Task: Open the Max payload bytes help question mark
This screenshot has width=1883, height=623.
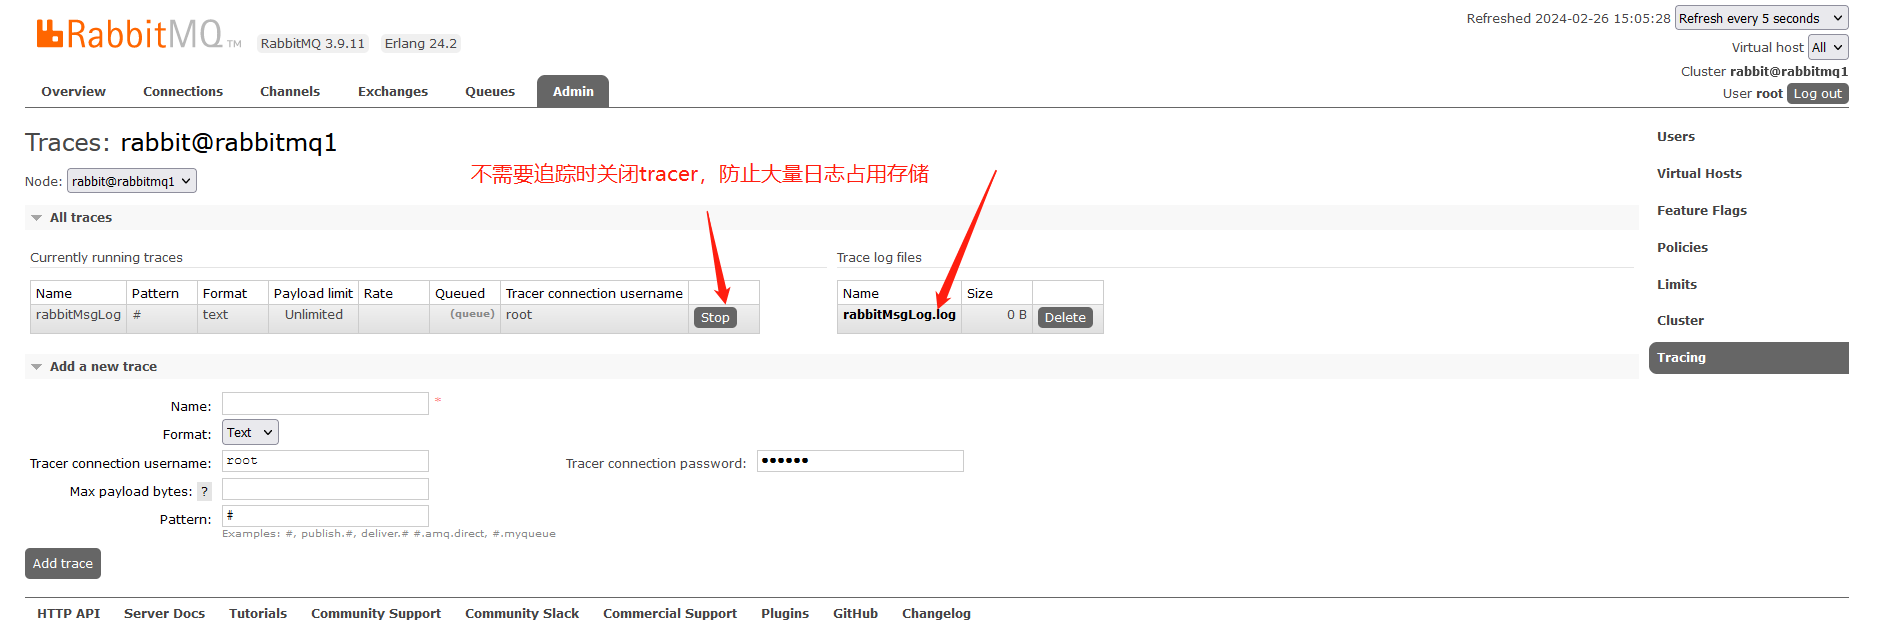Action: (204, 491)
